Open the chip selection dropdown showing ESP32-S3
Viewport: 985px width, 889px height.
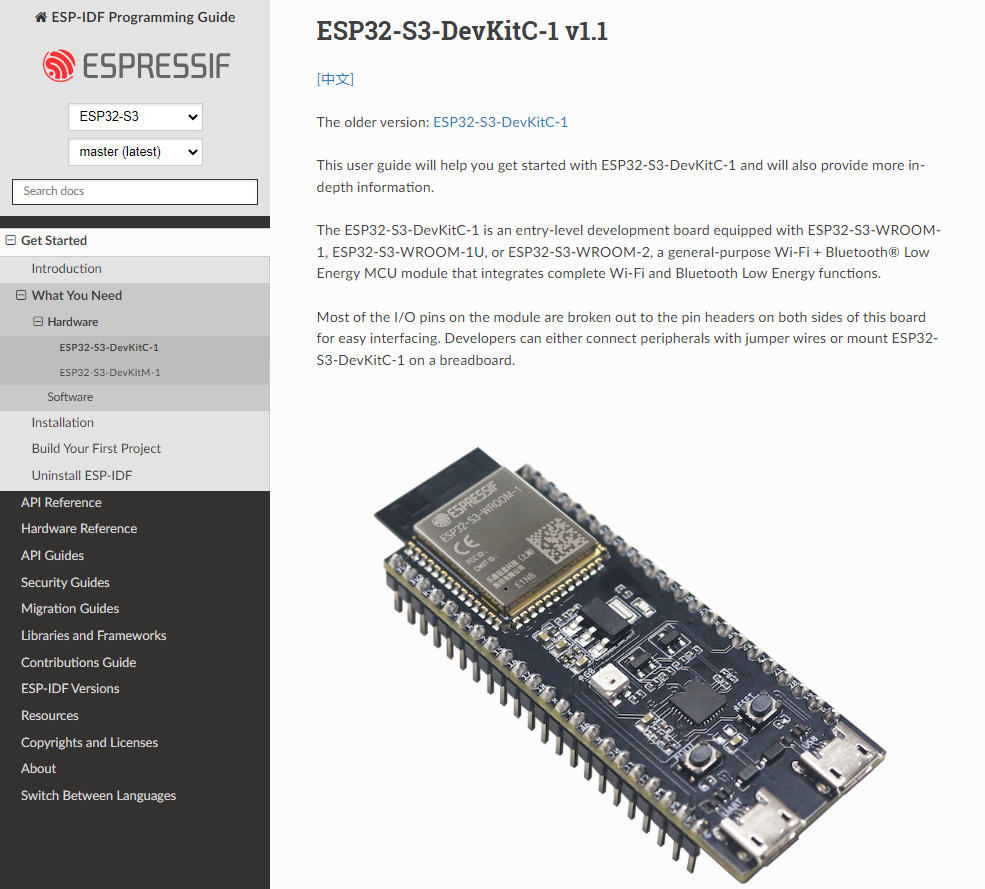(134, 116)
